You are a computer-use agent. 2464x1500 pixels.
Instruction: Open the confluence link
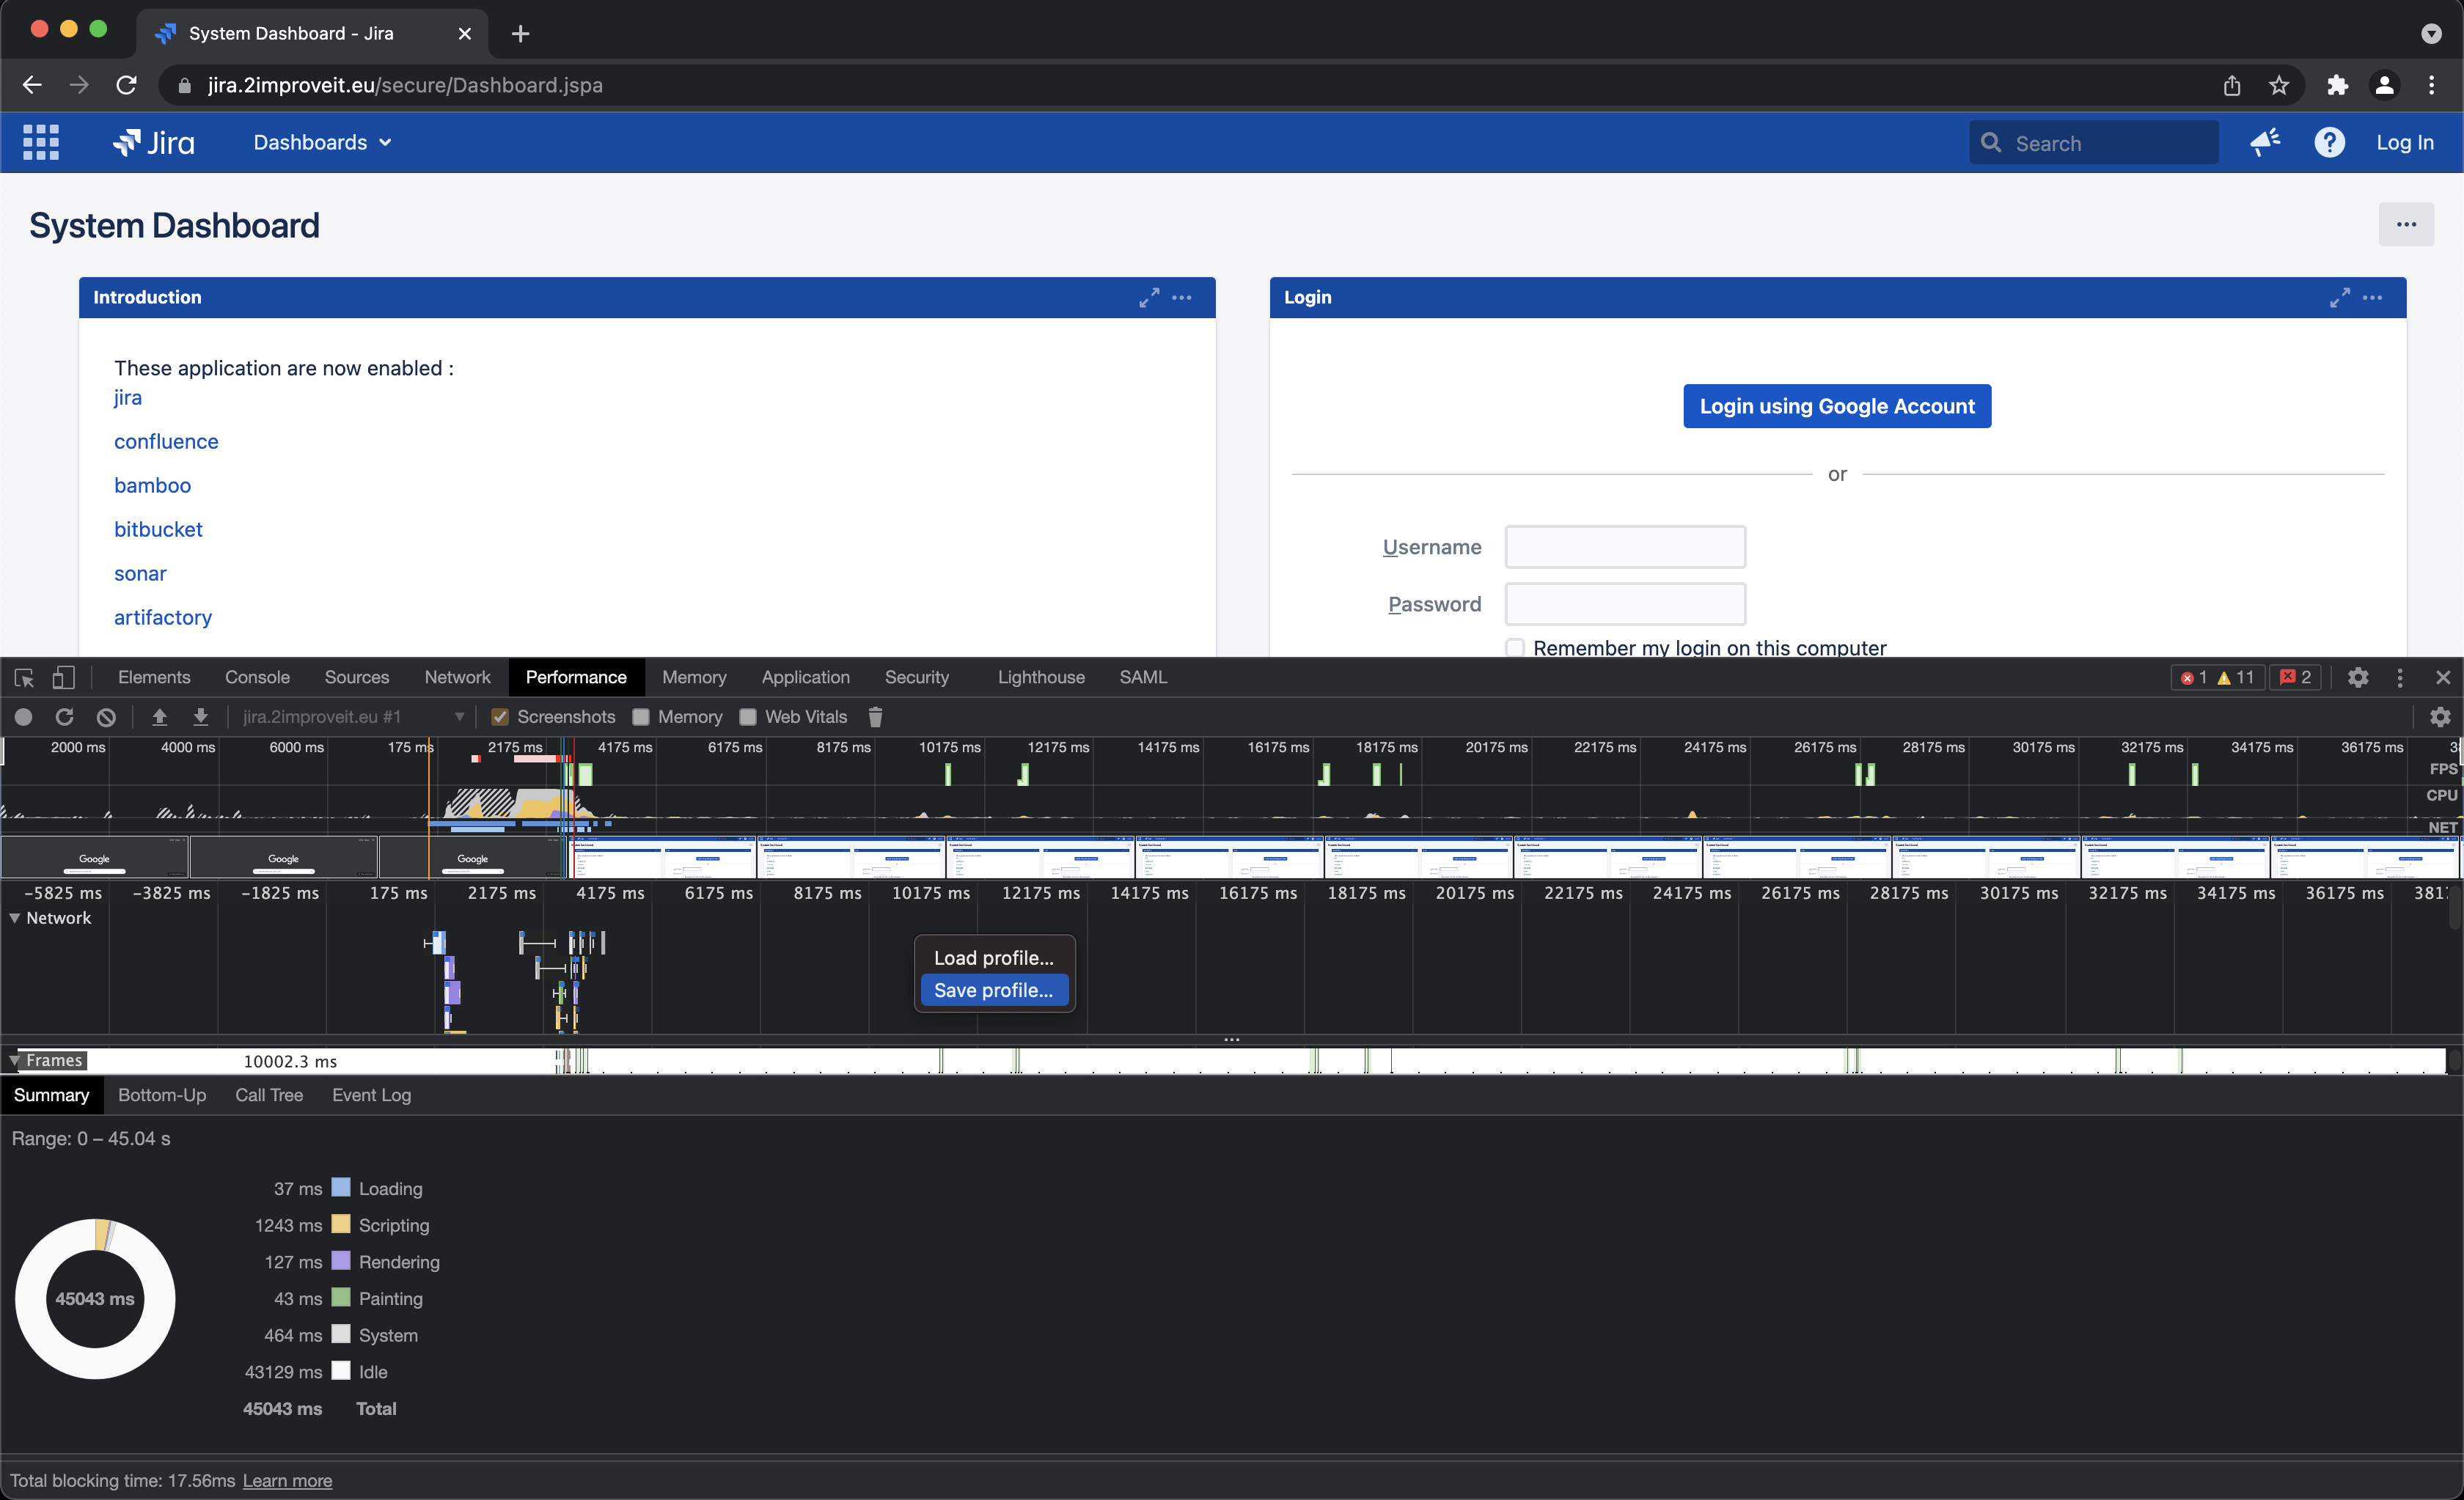point(166,442)
